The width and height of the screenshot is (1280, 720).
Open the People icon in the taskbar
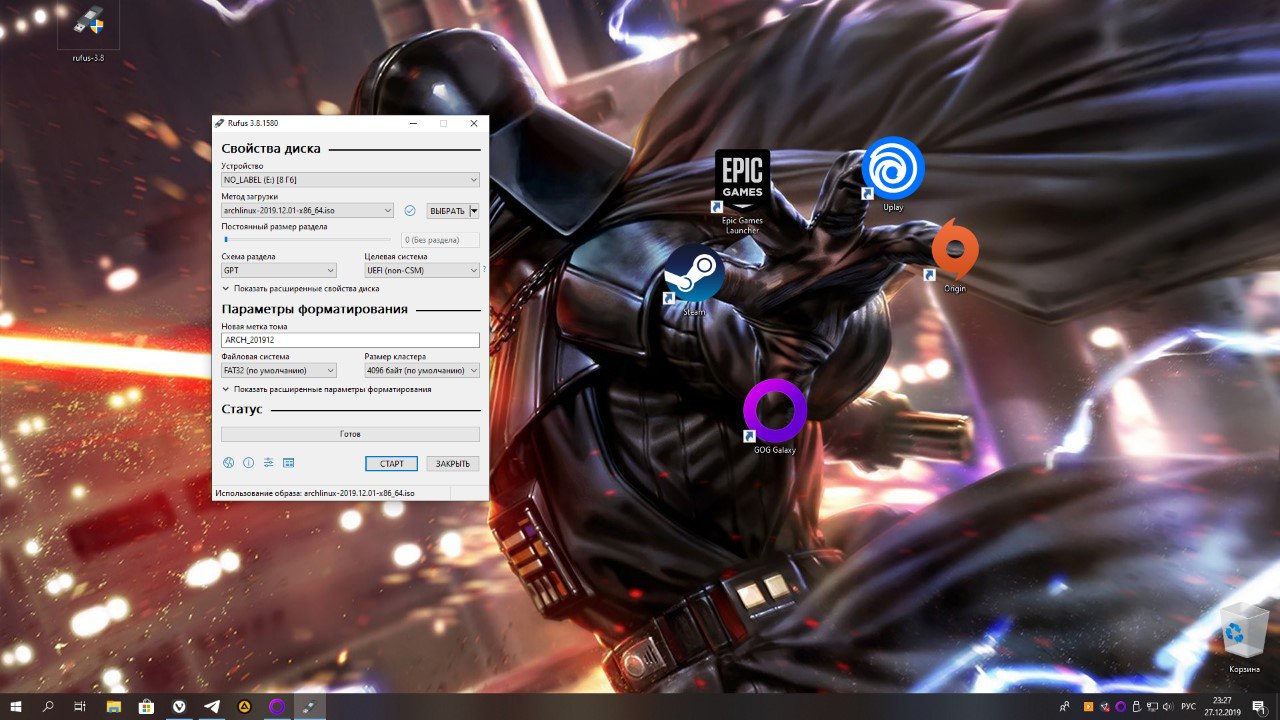(1065, 707)
